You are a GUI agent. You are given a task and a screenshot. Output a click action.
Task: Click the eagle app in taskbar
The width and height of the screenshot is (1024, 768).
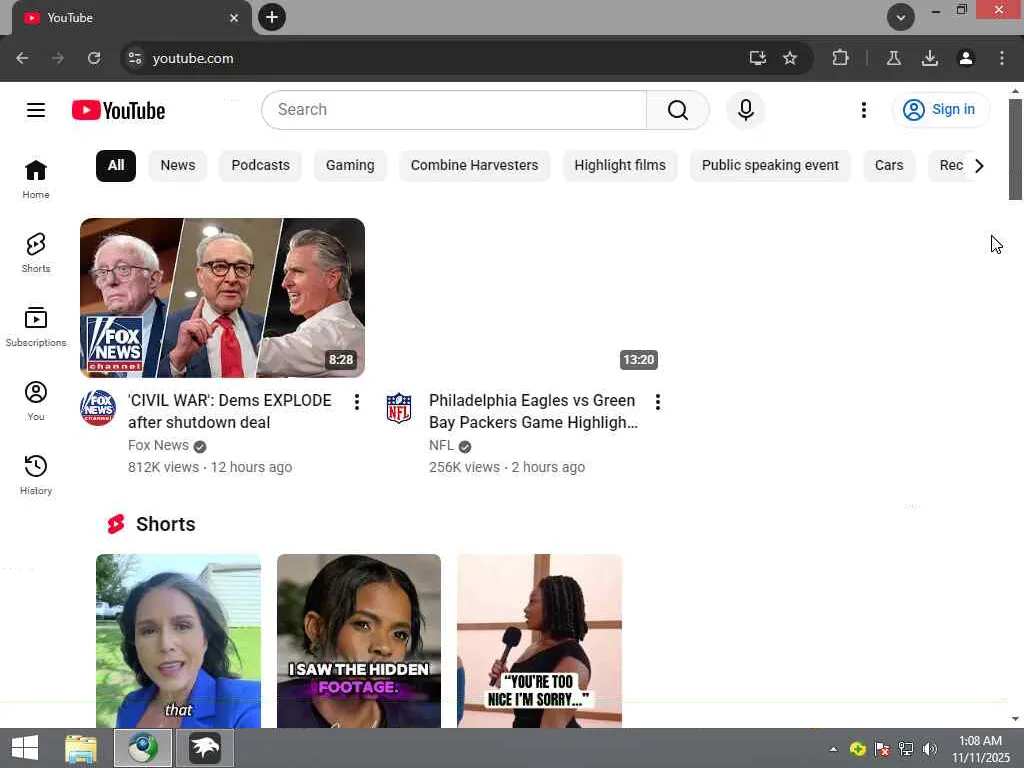[205, 748]
